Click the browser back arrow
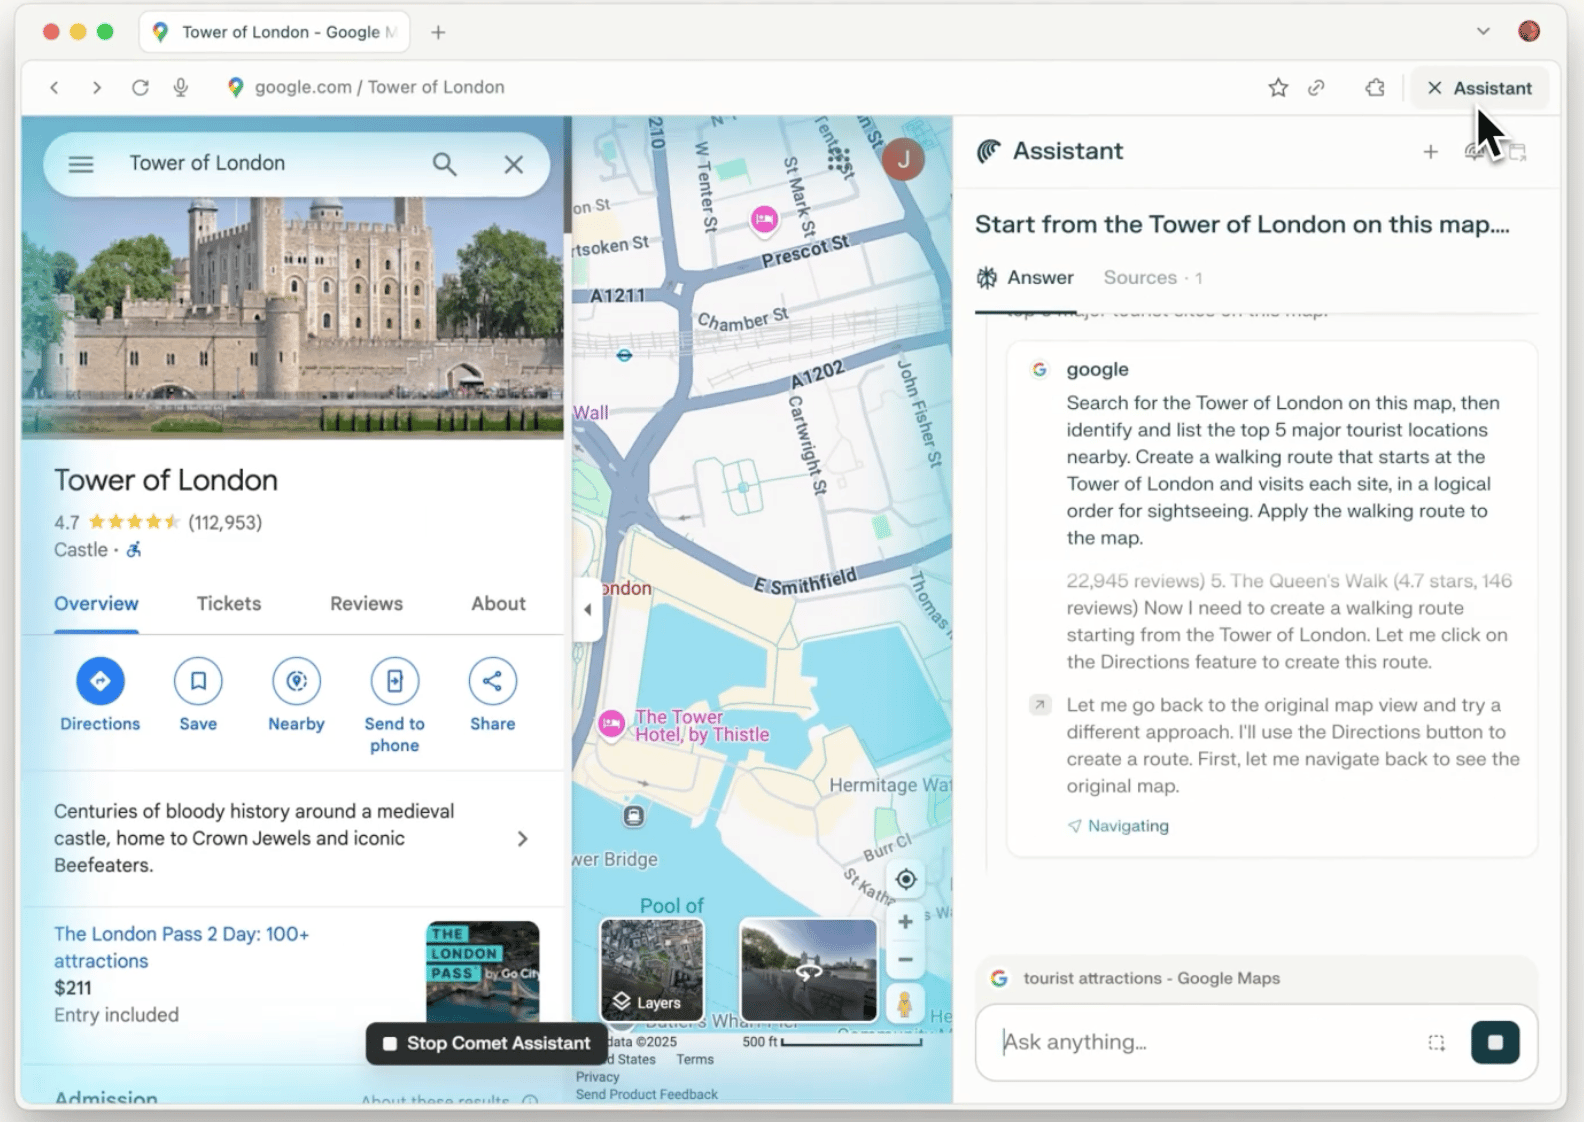 55,88
